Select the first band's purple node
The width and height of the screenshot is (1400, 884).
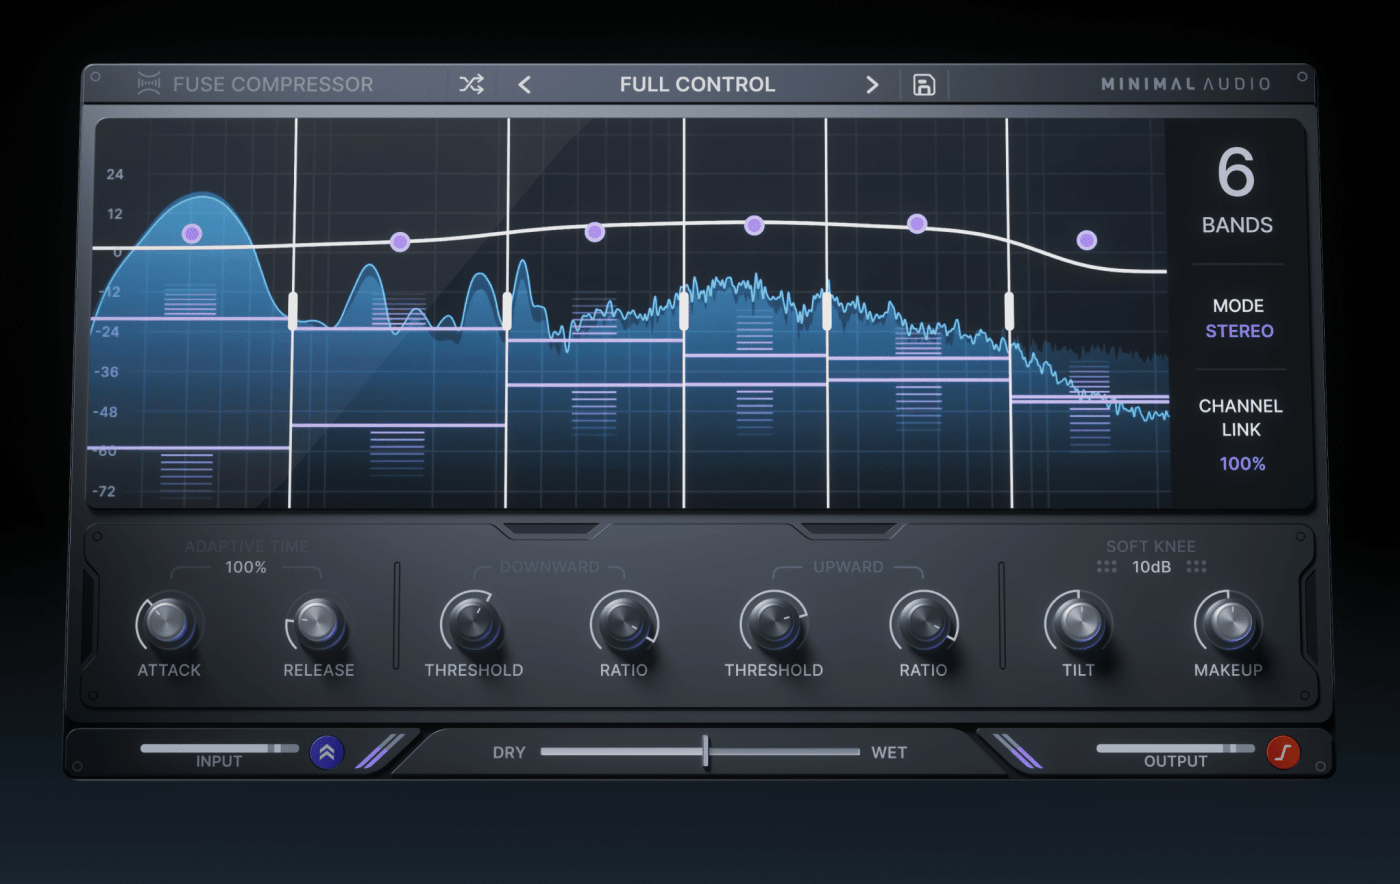(192, 233)
